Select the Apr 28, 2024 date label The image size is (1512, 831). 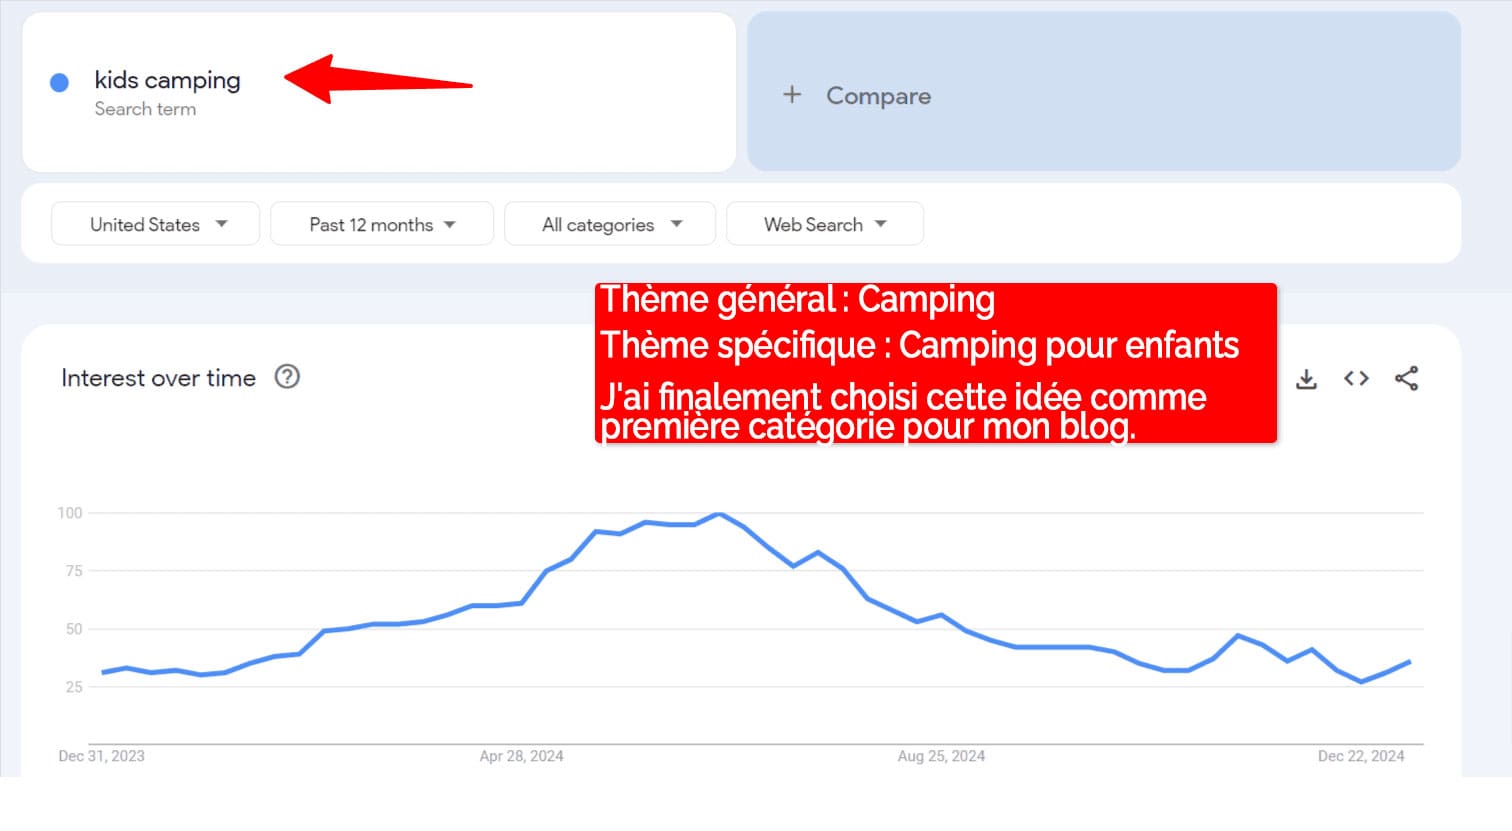pos(521,756)
